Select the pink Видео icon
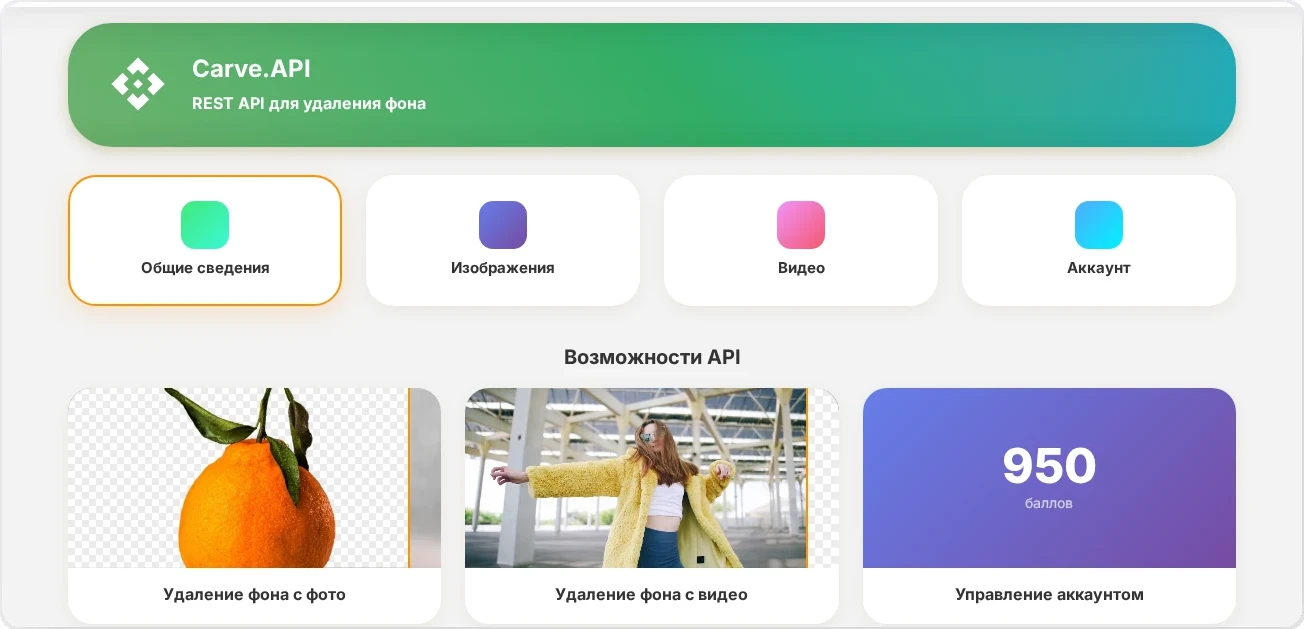 pyautogui.click(x=801, y=225)
